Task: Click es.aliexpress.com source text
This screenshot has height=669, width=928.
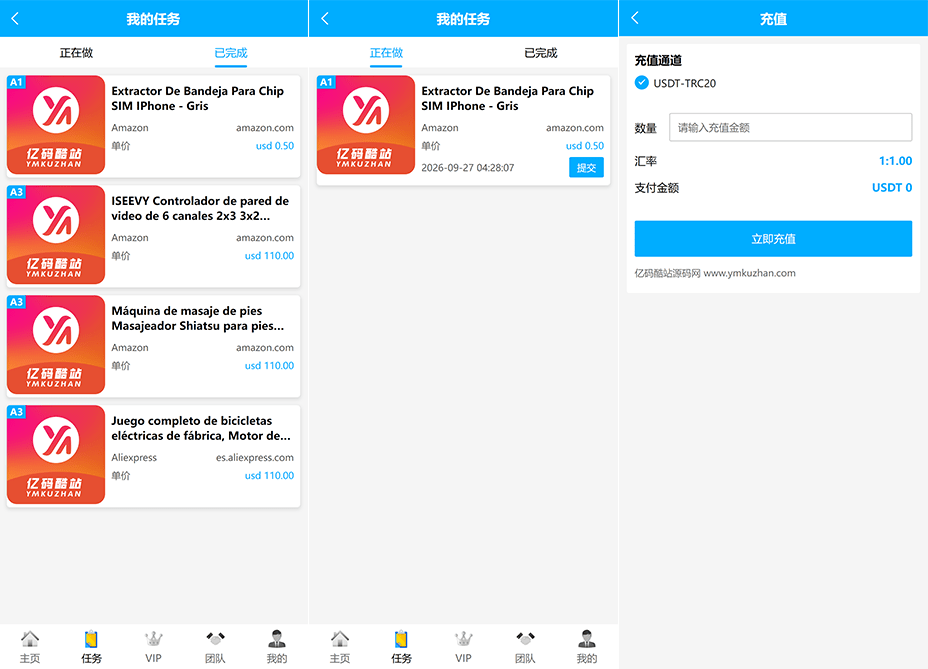Action: (x=254, y=458)
